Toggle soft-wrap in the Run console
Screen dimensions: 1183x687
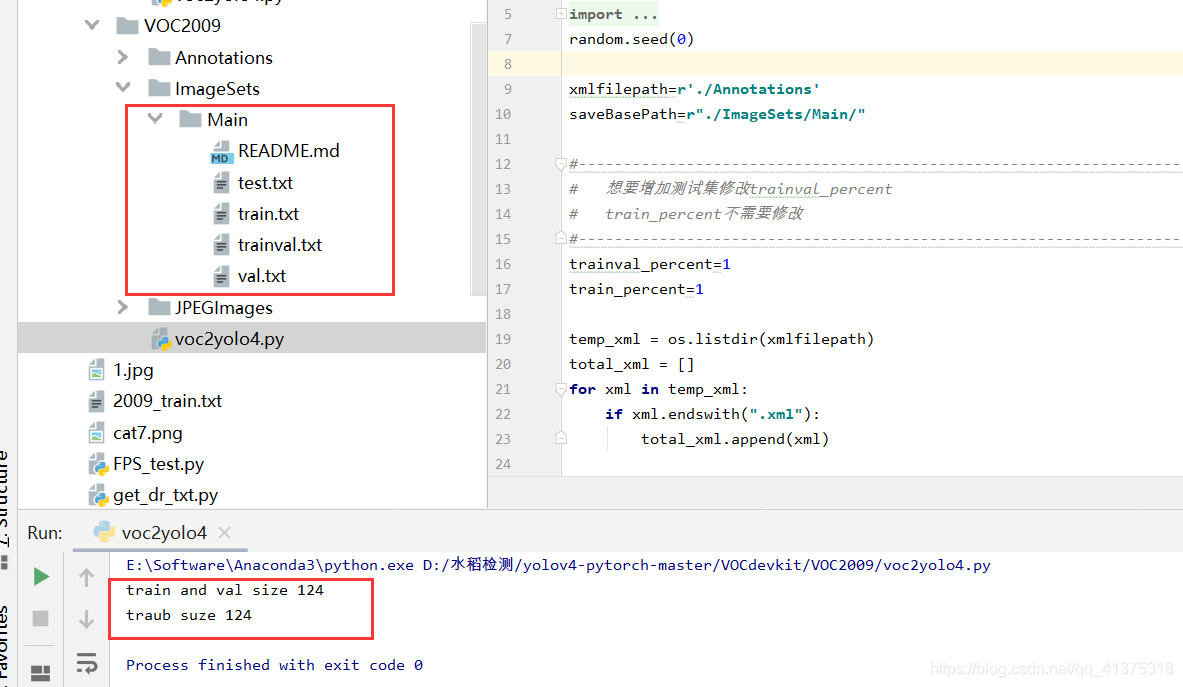pos(87,663)
